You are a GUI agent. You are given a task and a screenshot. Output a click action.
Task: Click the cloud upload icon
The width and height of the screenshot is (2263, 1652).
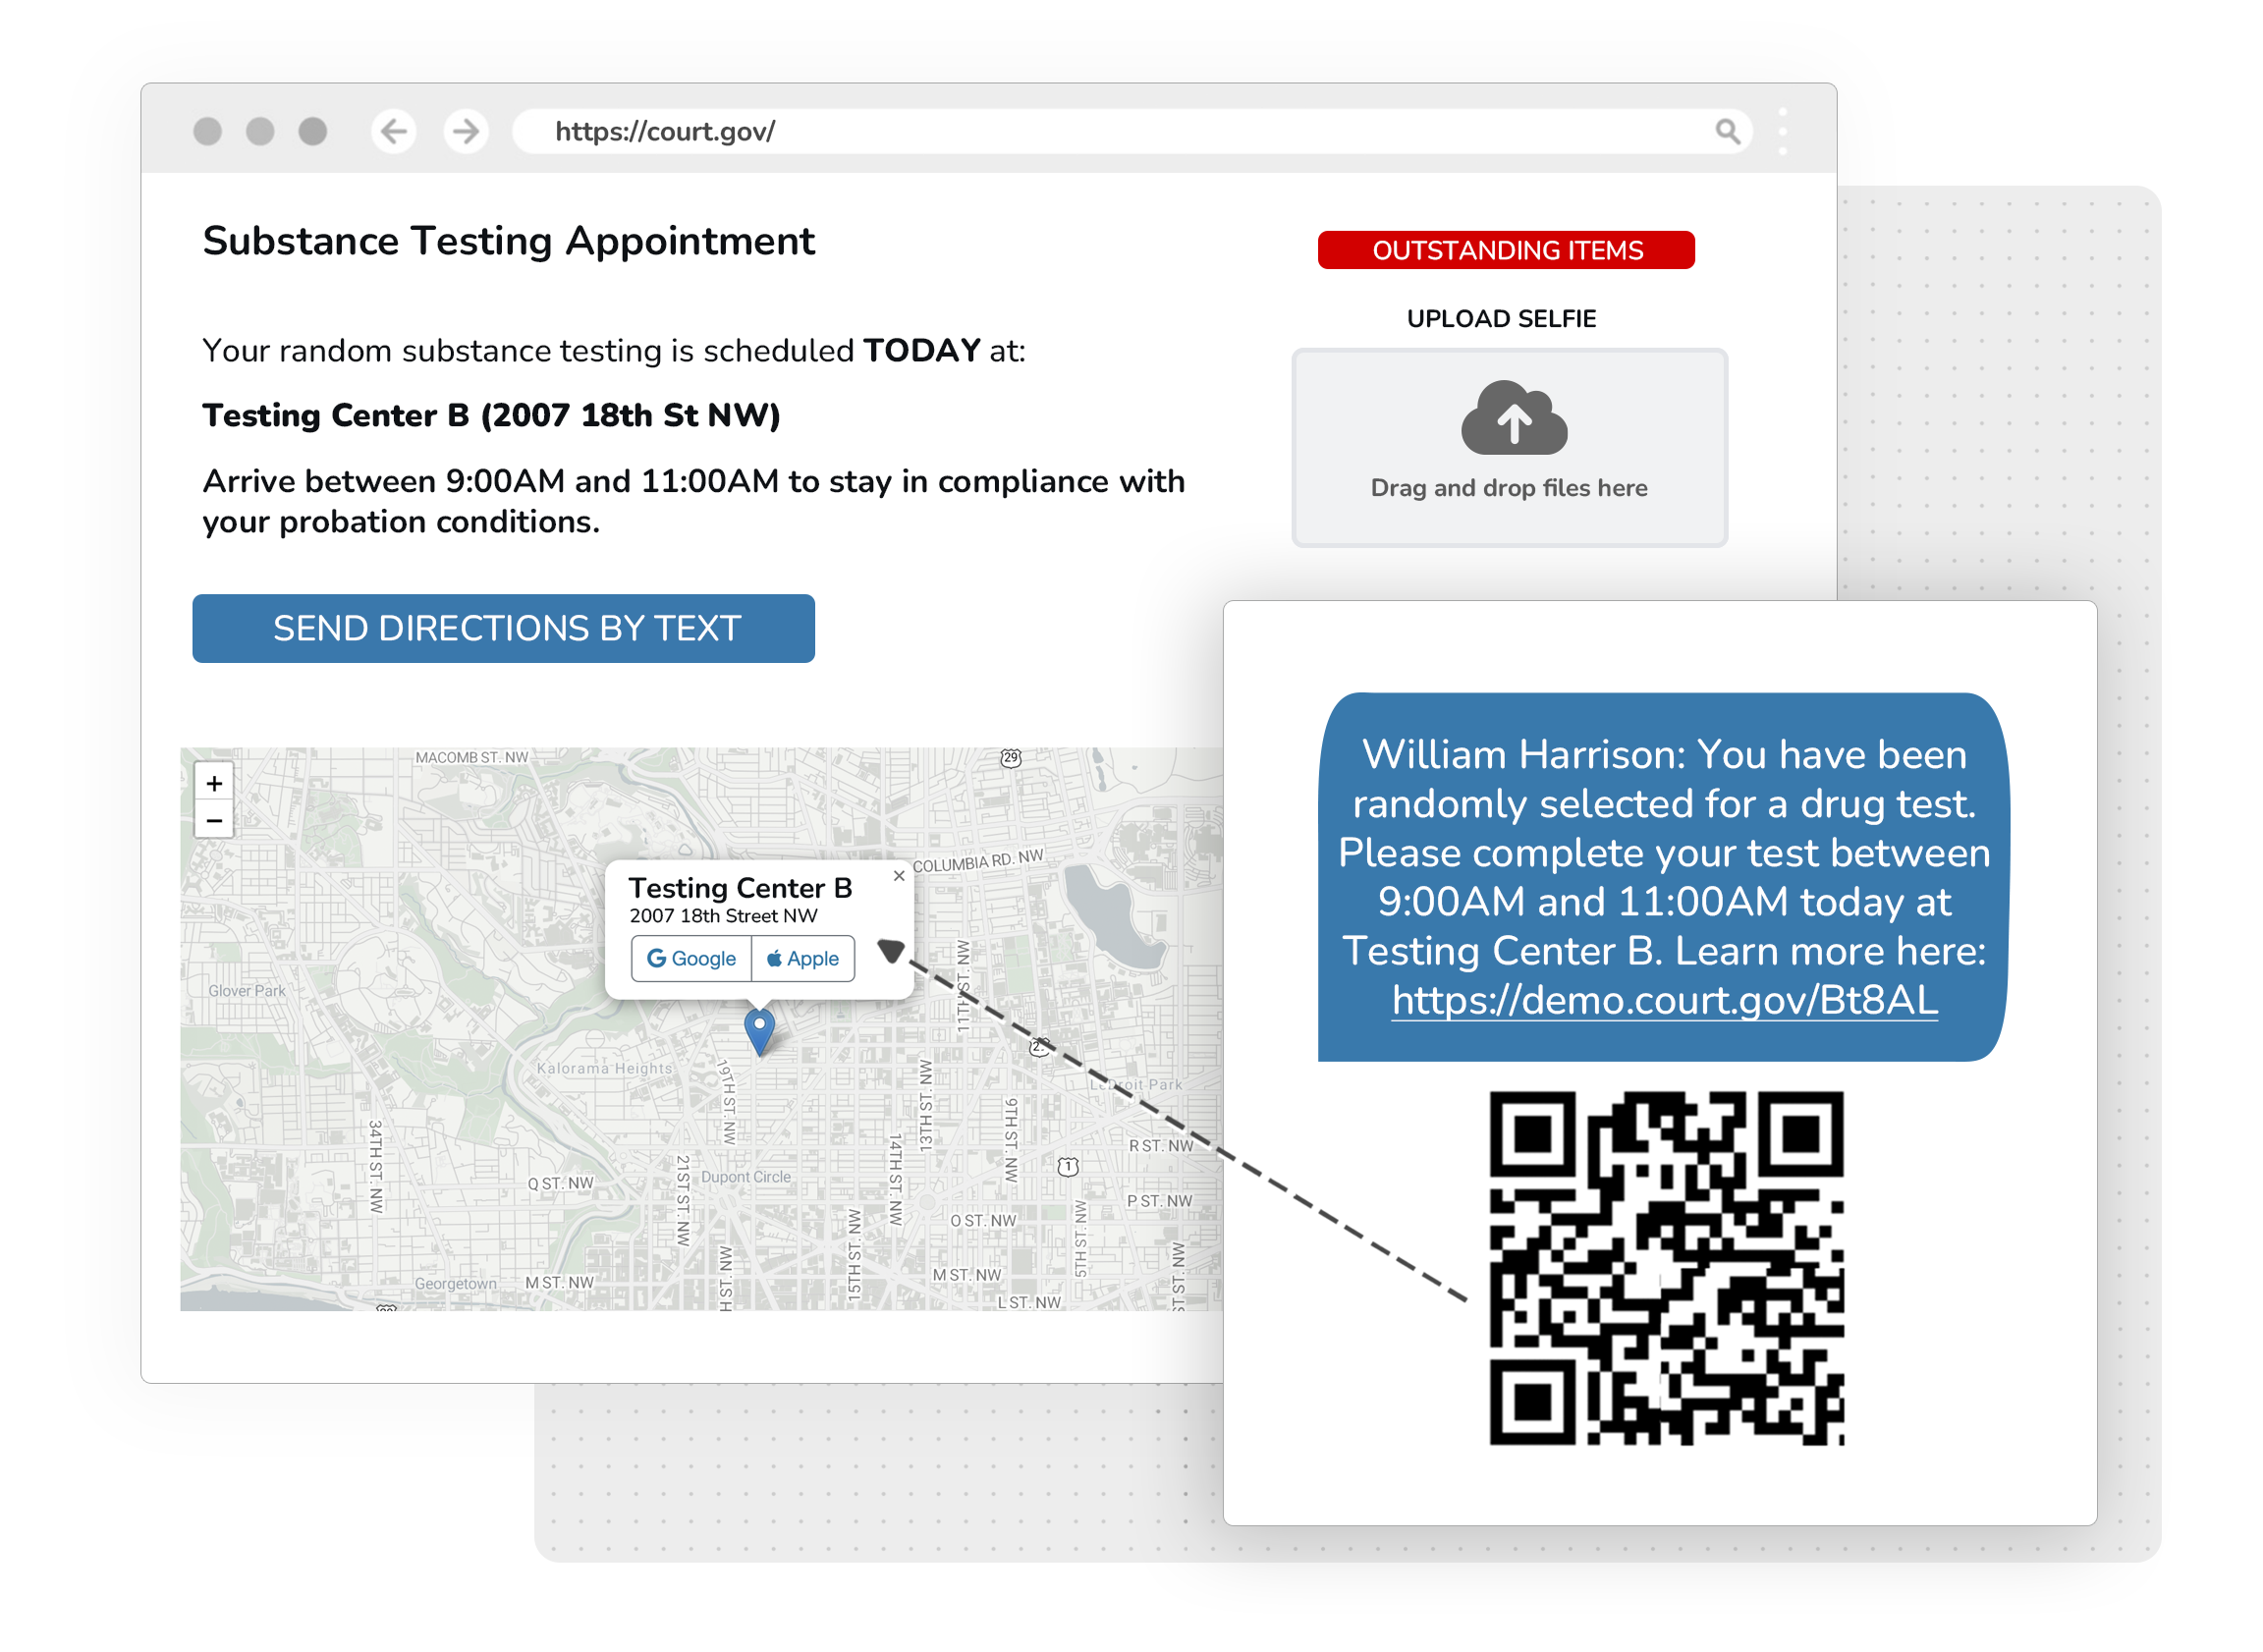coord(1514,417)
